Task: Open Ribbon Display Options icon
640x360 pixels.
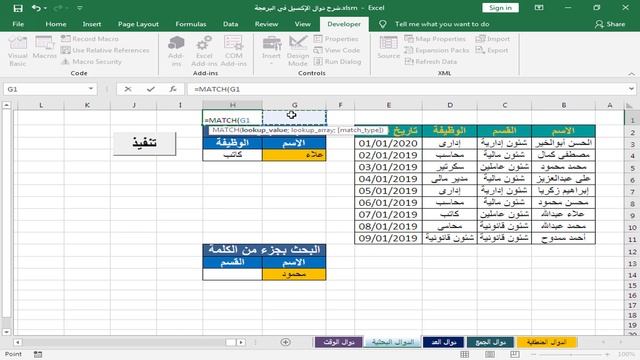Action: pos(539,8)
